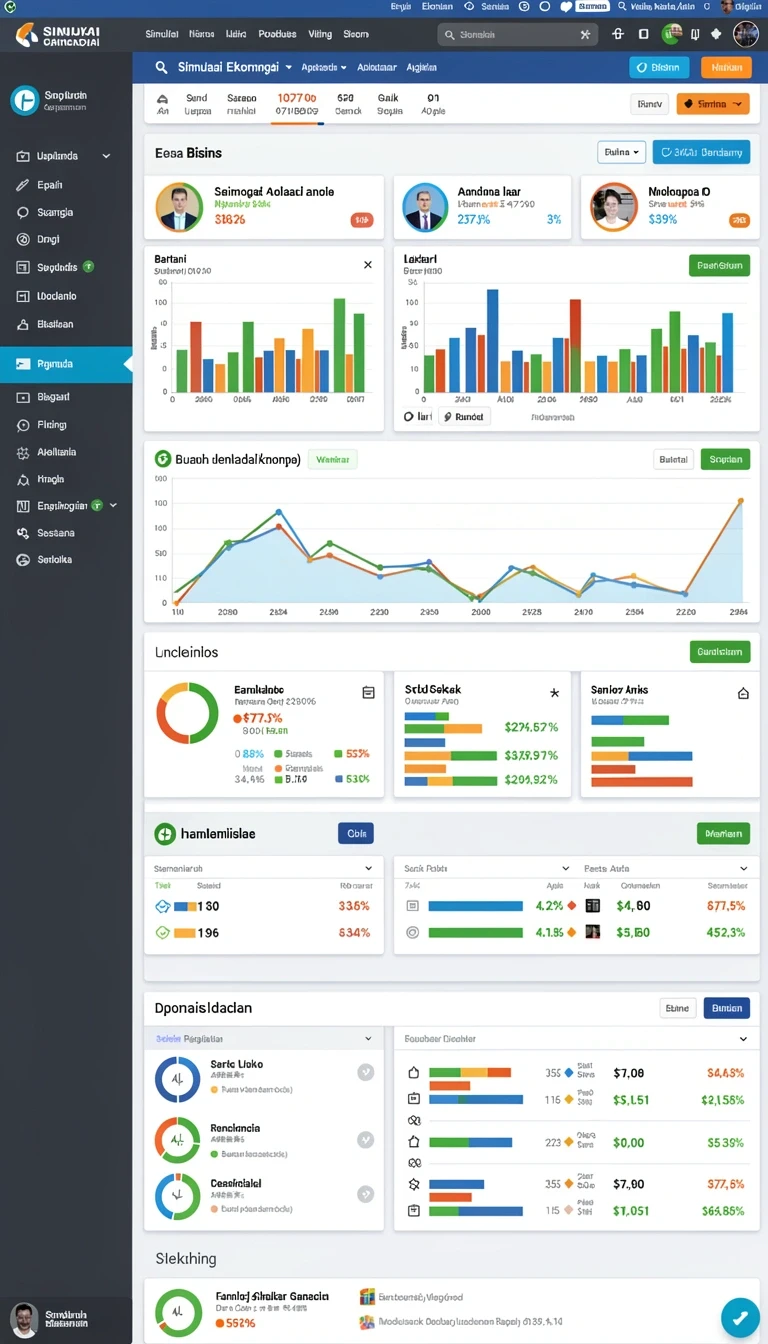Expand the Uapilanda sidebar chevron
Image resolution: width=768 pixels, height=1344 pixels.
click(x=106, y=156)
